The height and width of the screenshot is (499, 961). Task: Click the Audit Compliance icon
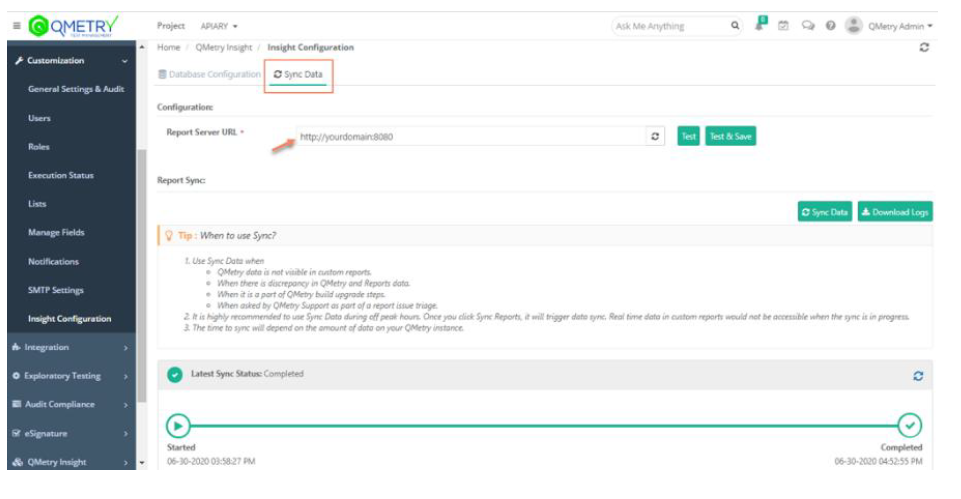pyautogui.click(x=17, y=404)
